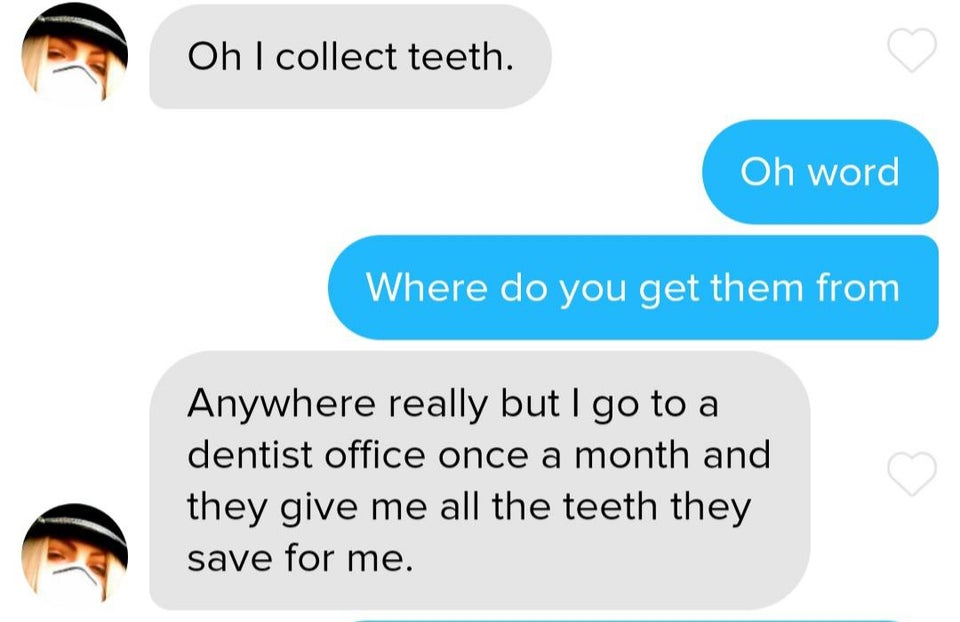Click the word "word" in the sent message

point(853,172)
